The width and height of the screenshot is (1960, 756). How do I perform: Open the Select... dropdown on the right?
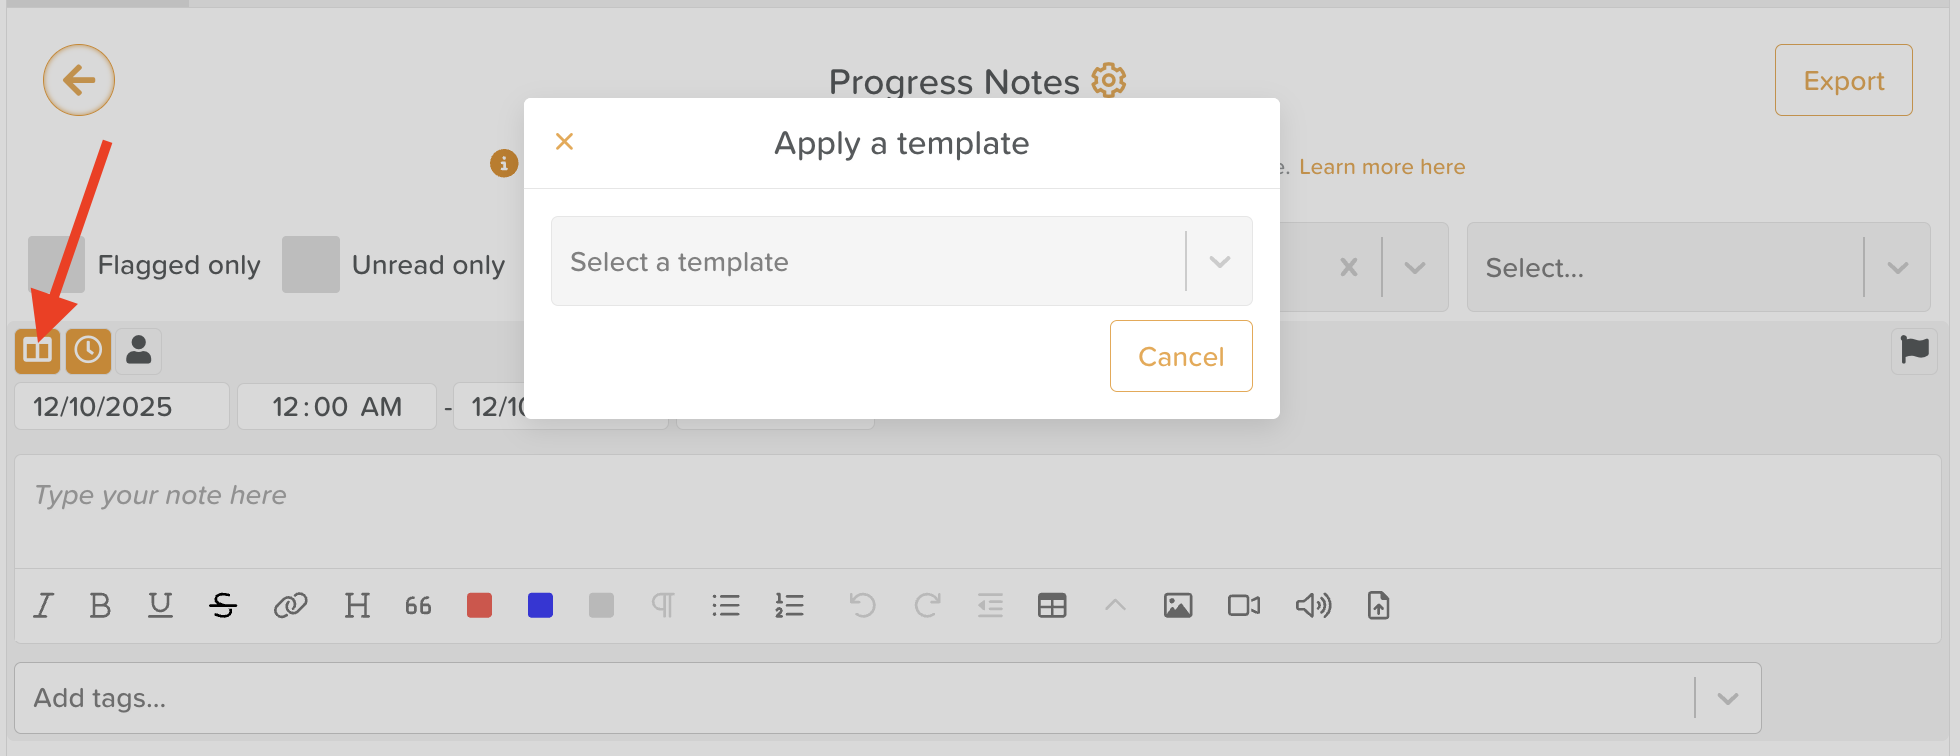click(x=1697, y=268)
